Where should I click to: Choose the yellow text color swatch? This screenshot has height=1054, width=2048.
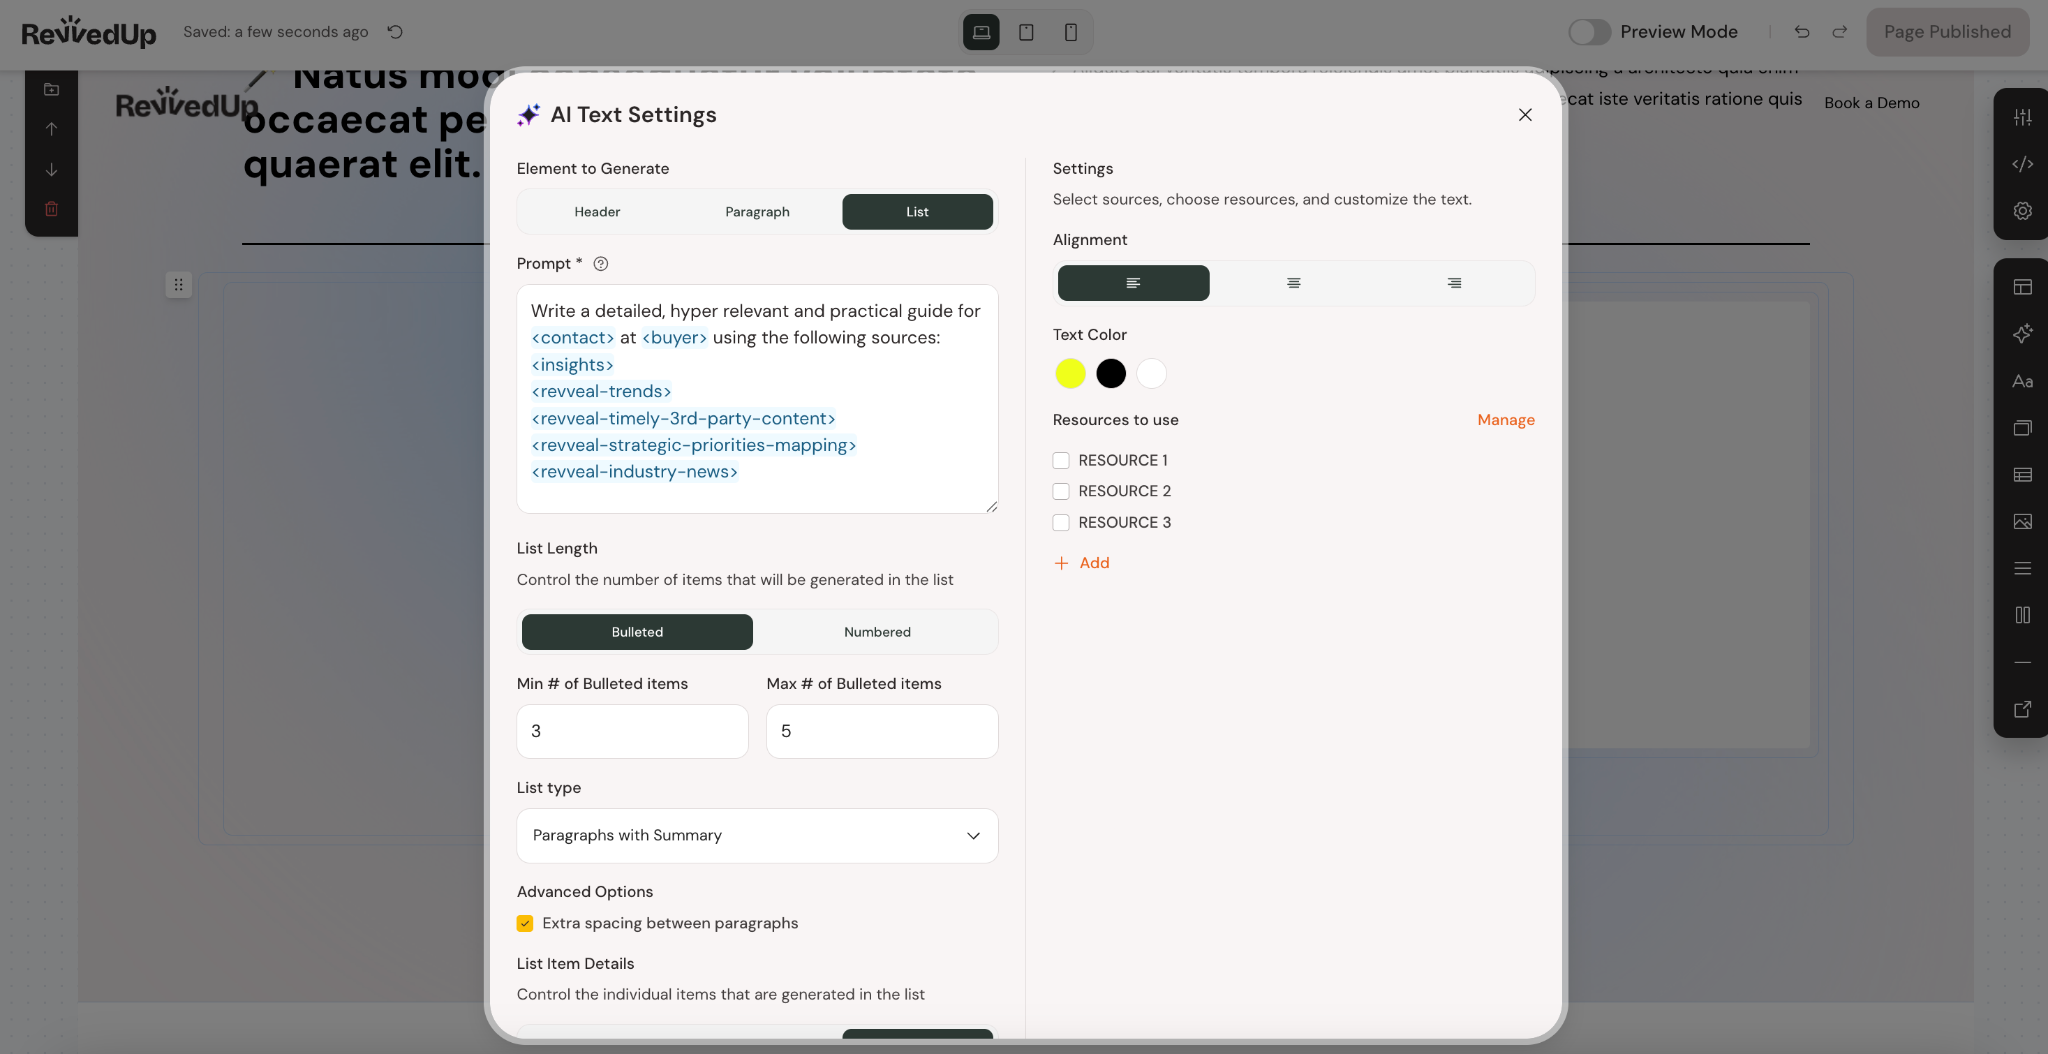pos(1070,373)
